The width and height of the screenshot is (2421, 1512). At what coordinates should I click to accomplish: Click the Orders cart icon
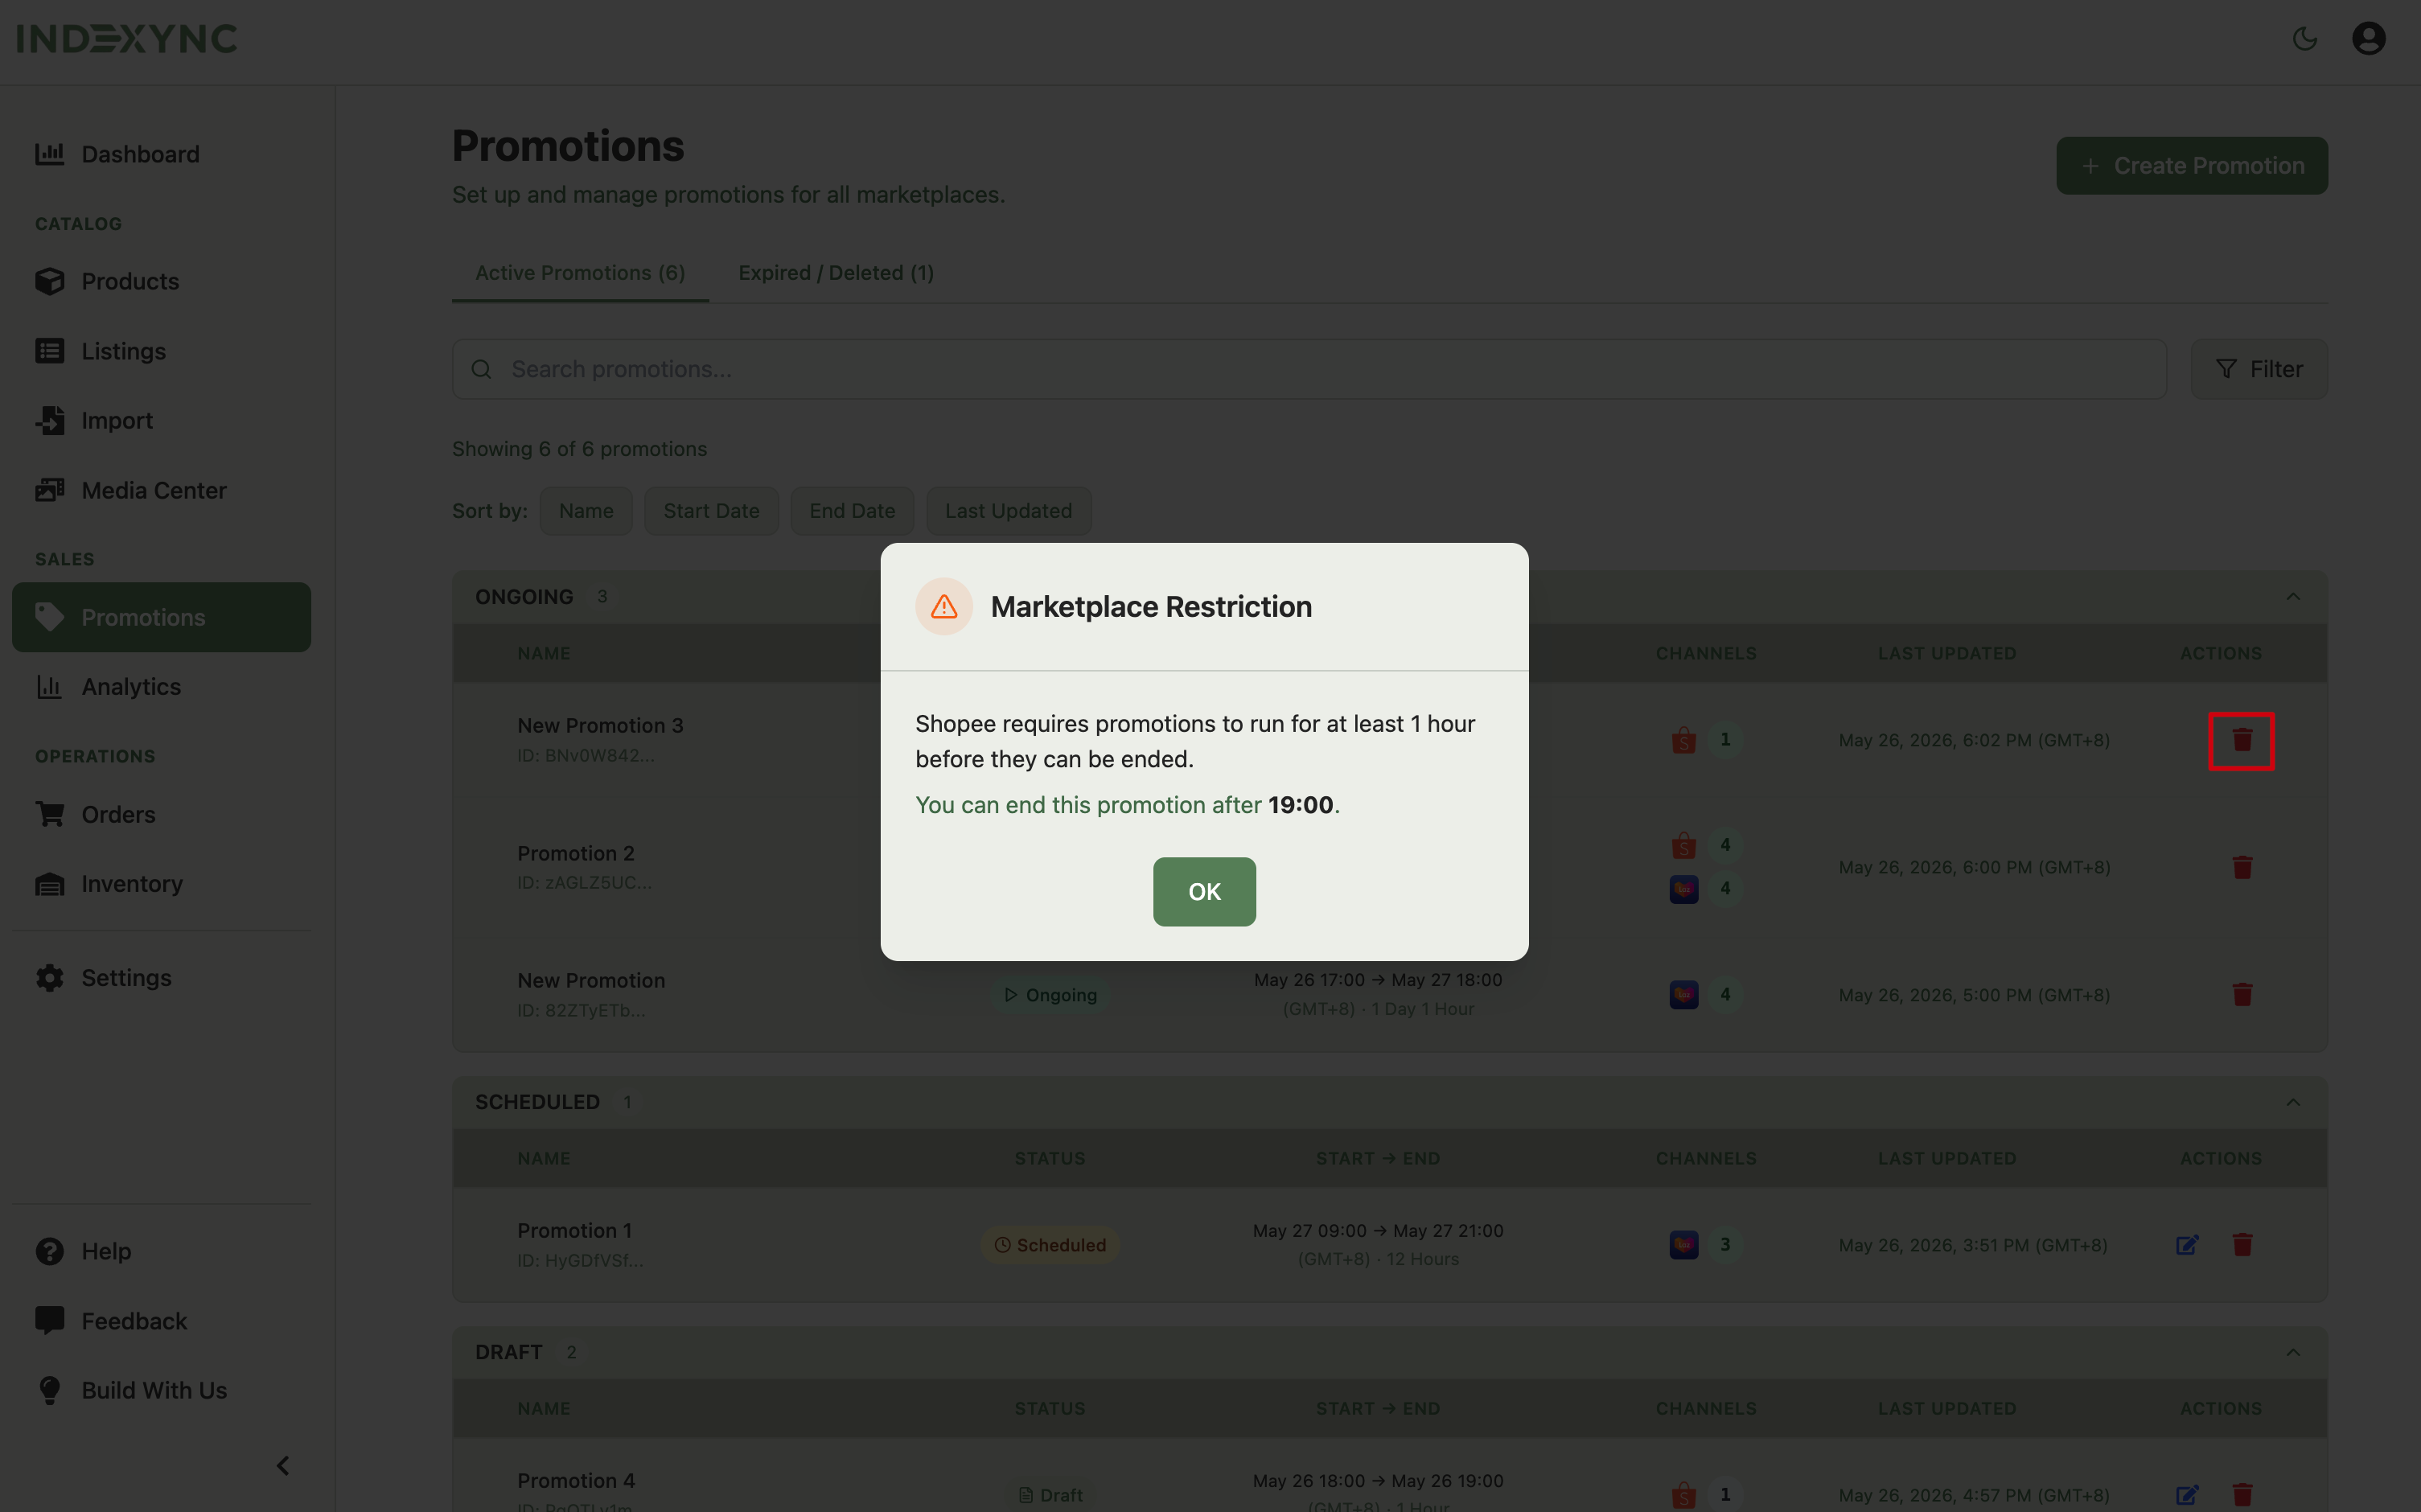click(49, 814)
